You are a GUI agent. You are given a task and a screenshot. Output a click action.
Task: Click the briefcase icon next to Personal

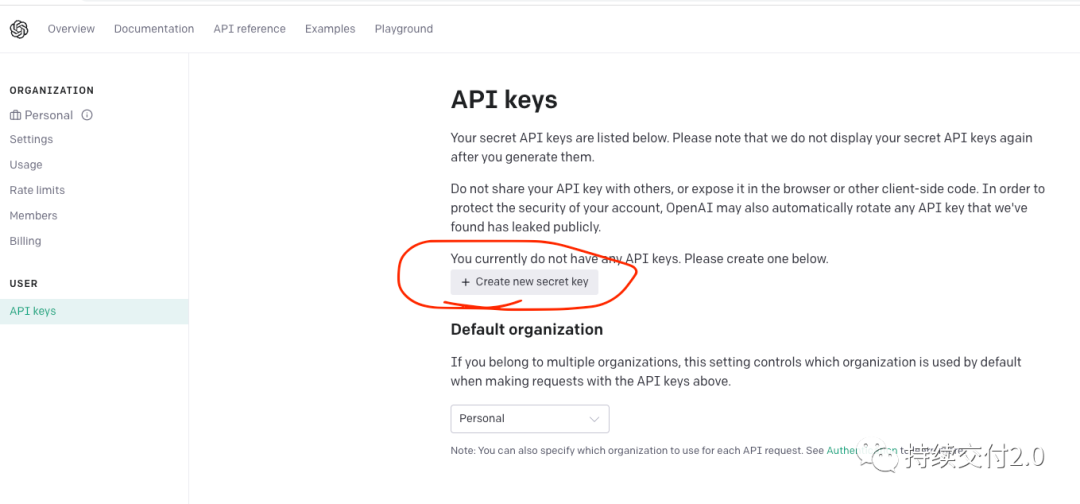pyautogui.click(x=16, y=115)
